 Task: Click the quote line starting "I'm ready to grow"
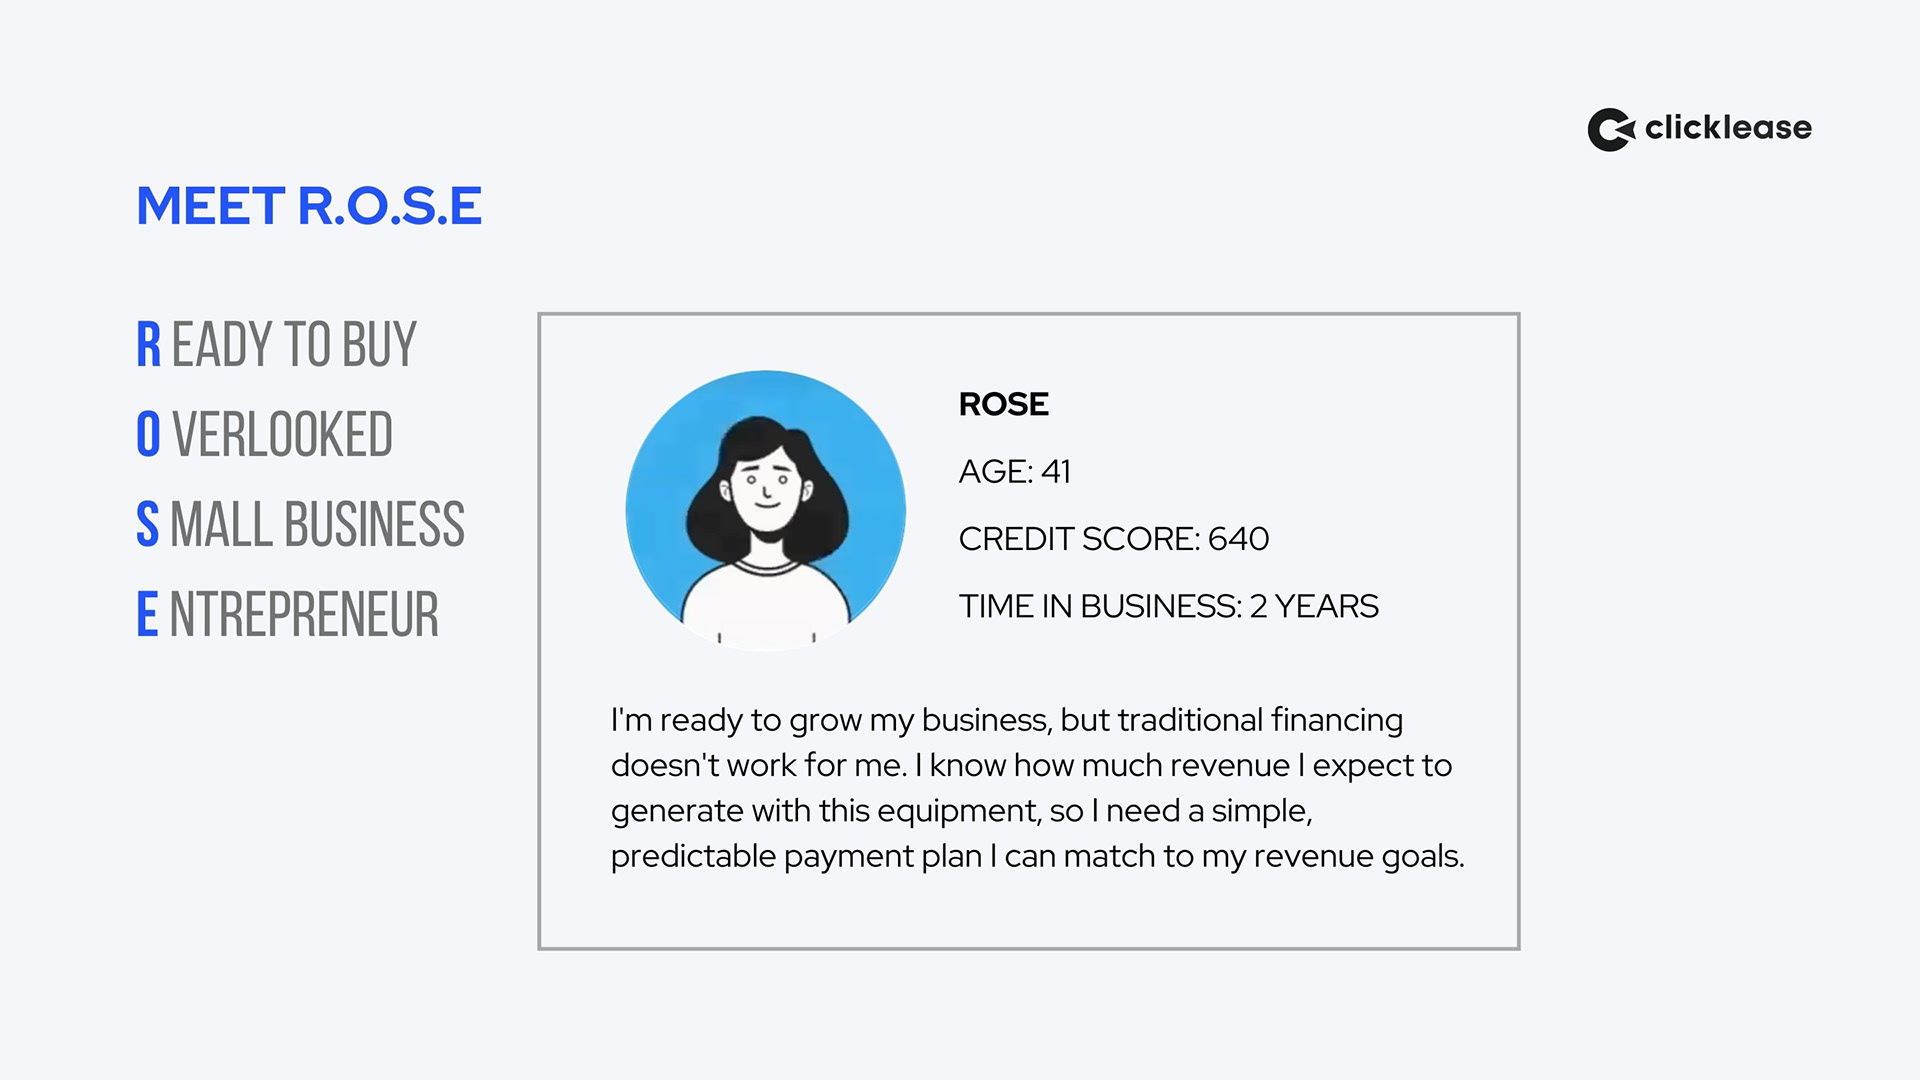pyautogui.click(x=1007, y=720)
